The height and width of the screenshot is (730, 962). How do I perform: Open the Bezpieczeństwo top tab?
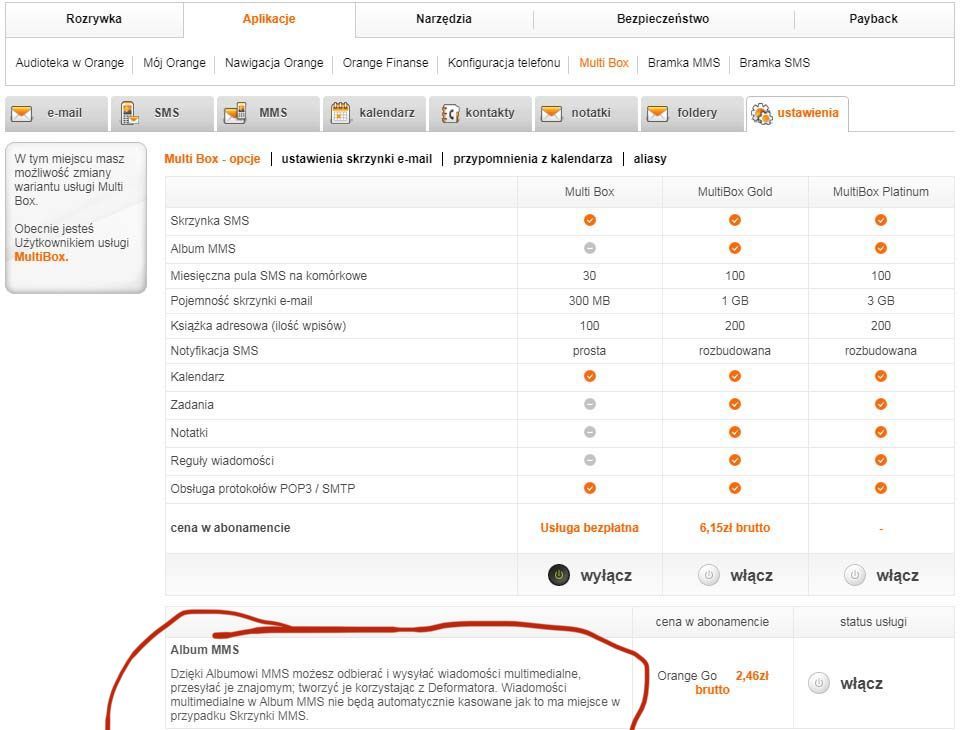click(x=663, y=19)
